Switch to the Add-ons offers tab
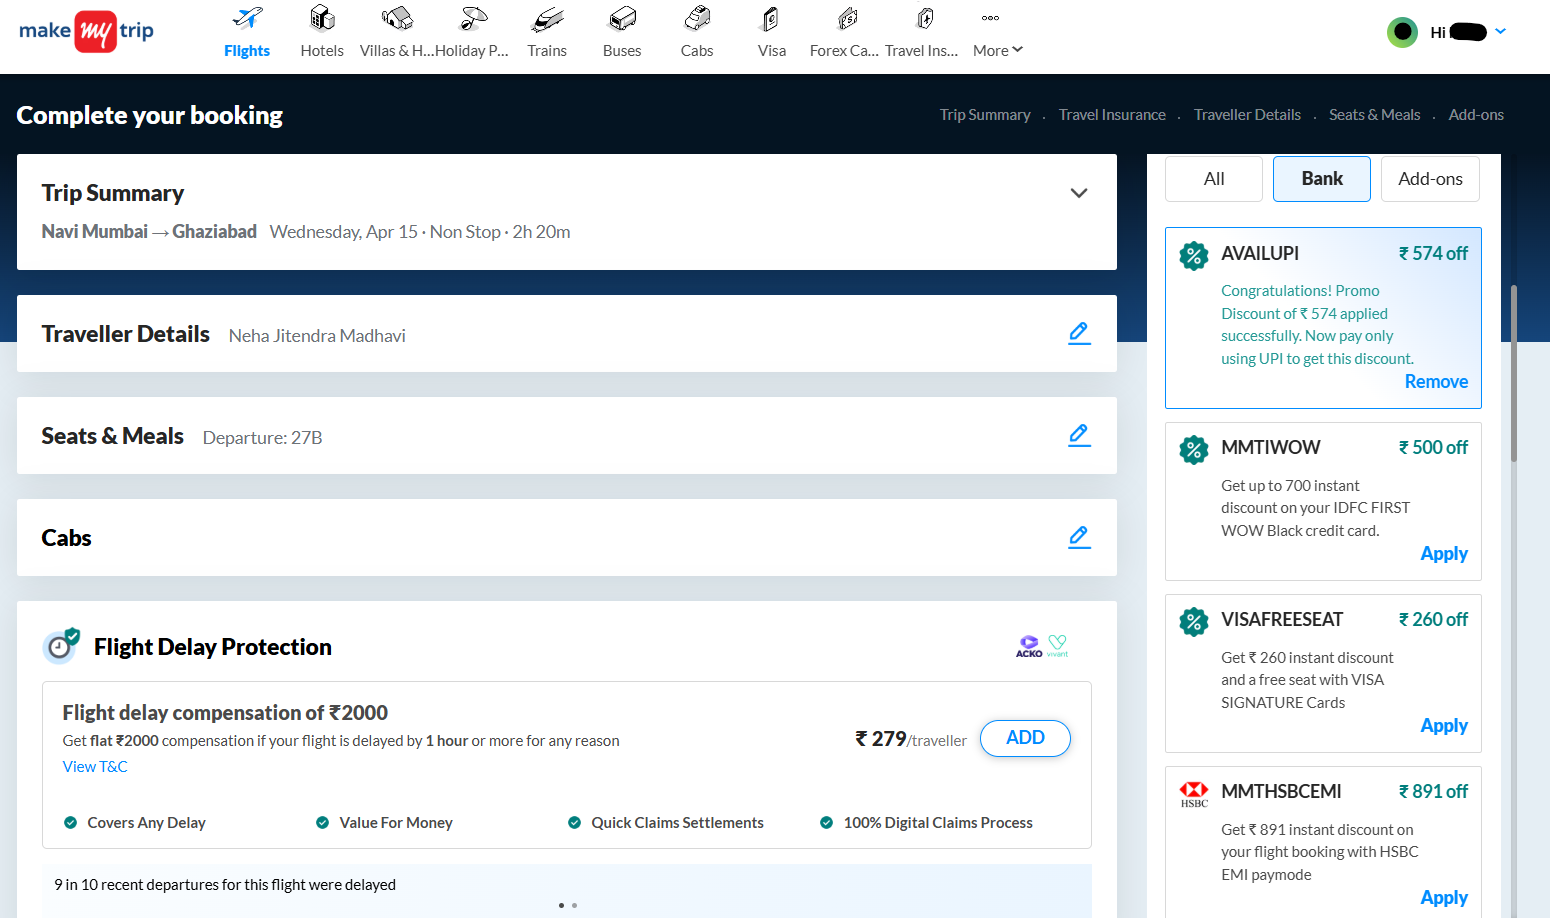1550x918 pixels. 1429,179
